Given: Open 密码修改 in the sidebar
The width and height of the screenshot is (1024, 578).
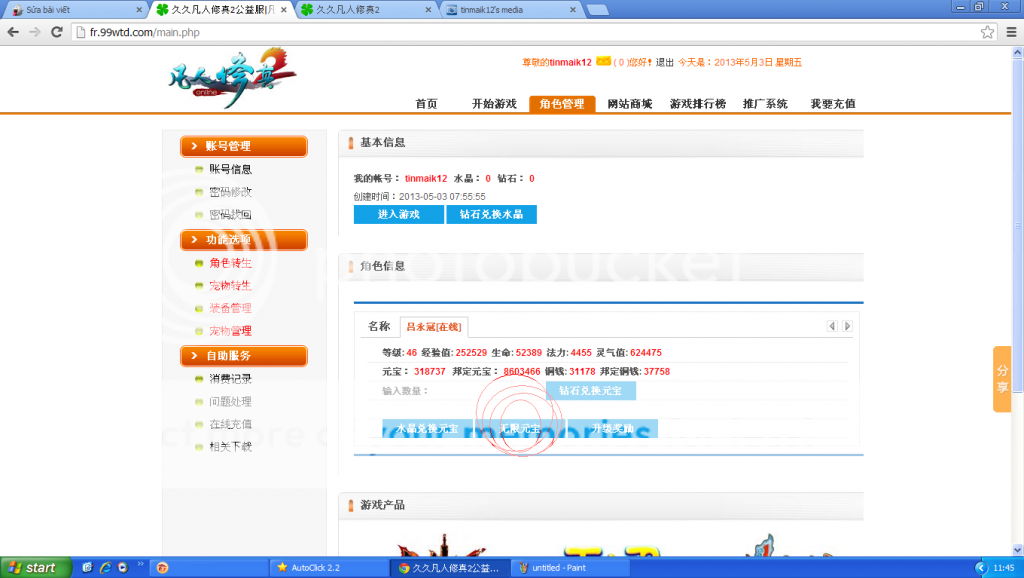Looking at the screenshot, I should coord(230,192).
